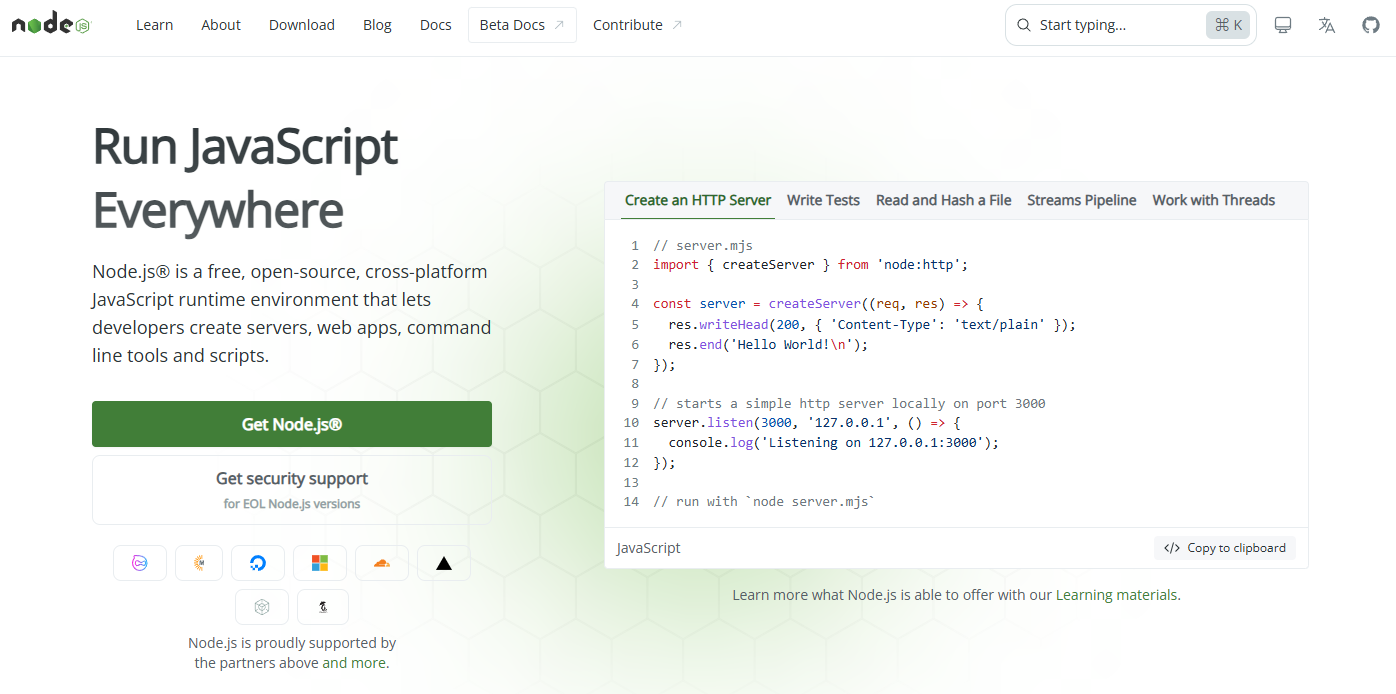Open the Contribute external link

pyautogui.click(x=638, y=25)
